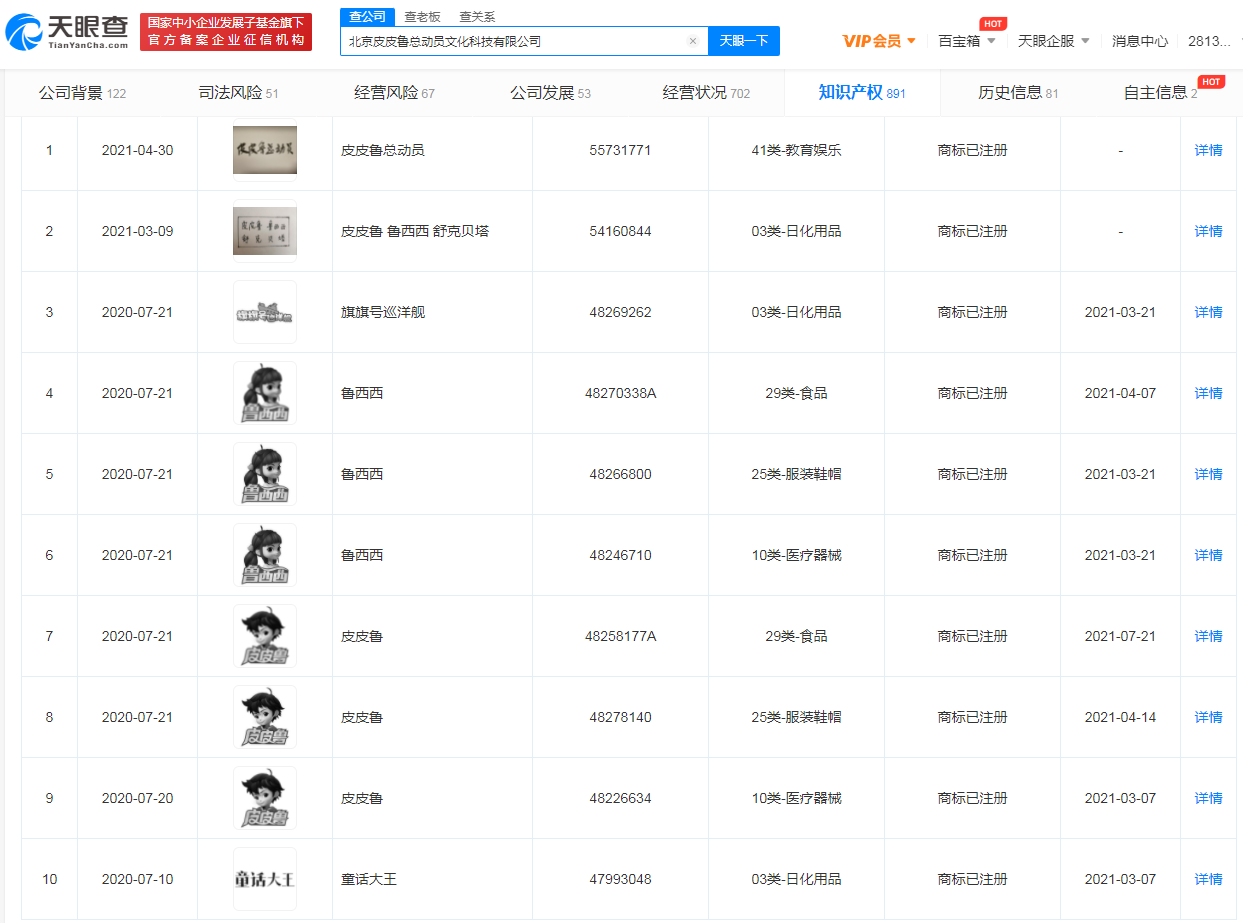This screenshot has width=1243, height=923.
Task: Open 鲁西西 trademark image in row 6
Action: click(x=265, y=555)
